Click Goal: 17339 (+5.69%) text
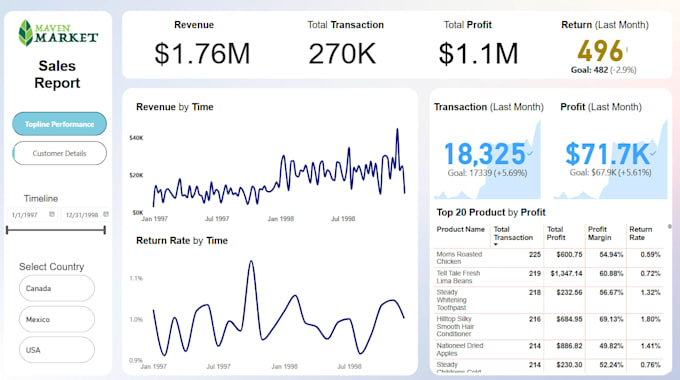 tap(487, 173)
